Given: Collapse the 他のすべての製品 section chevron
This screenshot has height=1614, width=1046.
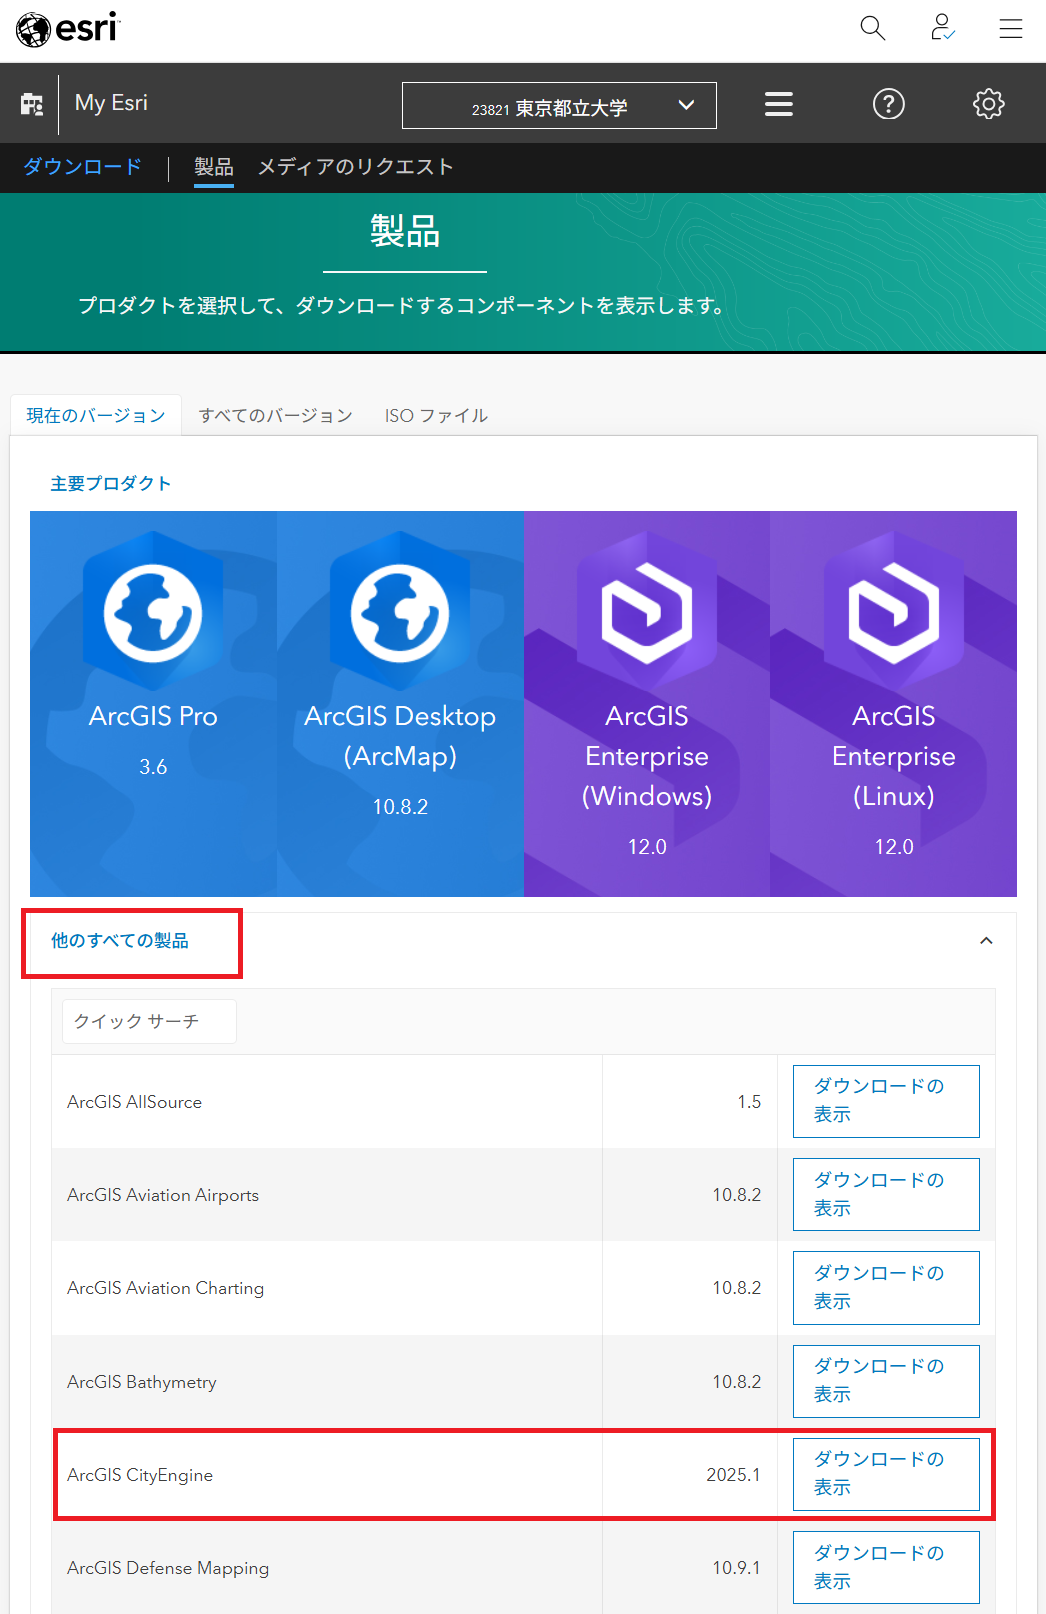Looking at the screenshot, I should point(985,941).
